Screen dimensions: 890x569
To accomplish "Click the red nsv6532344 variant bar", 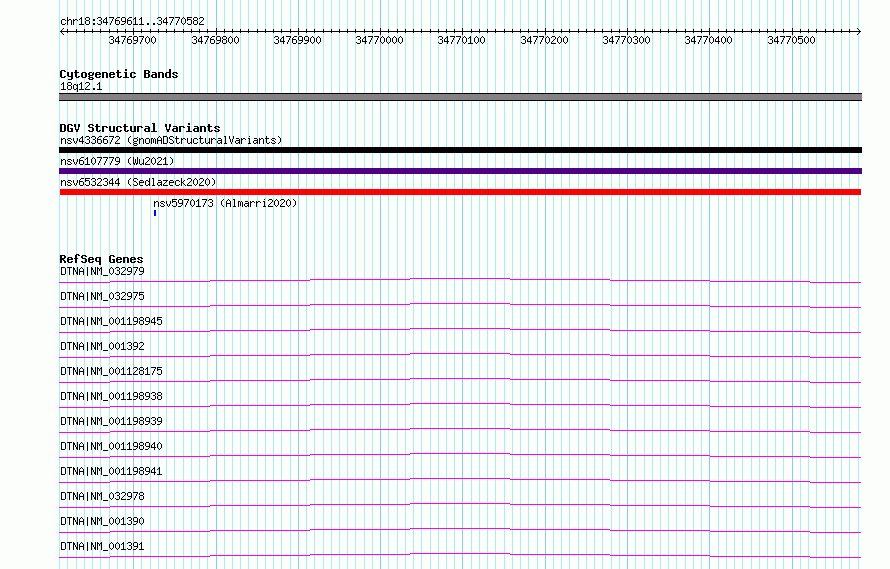I will (x=460, y=192).
